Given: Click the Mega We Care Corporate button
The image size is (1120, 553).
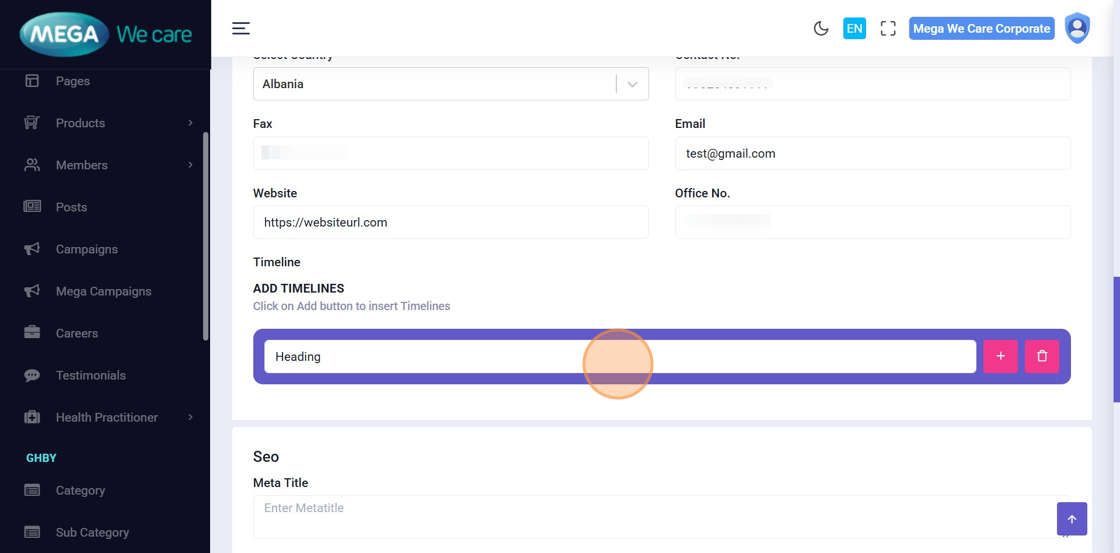Looking at the screenshot, I should [x=981, y=29].
